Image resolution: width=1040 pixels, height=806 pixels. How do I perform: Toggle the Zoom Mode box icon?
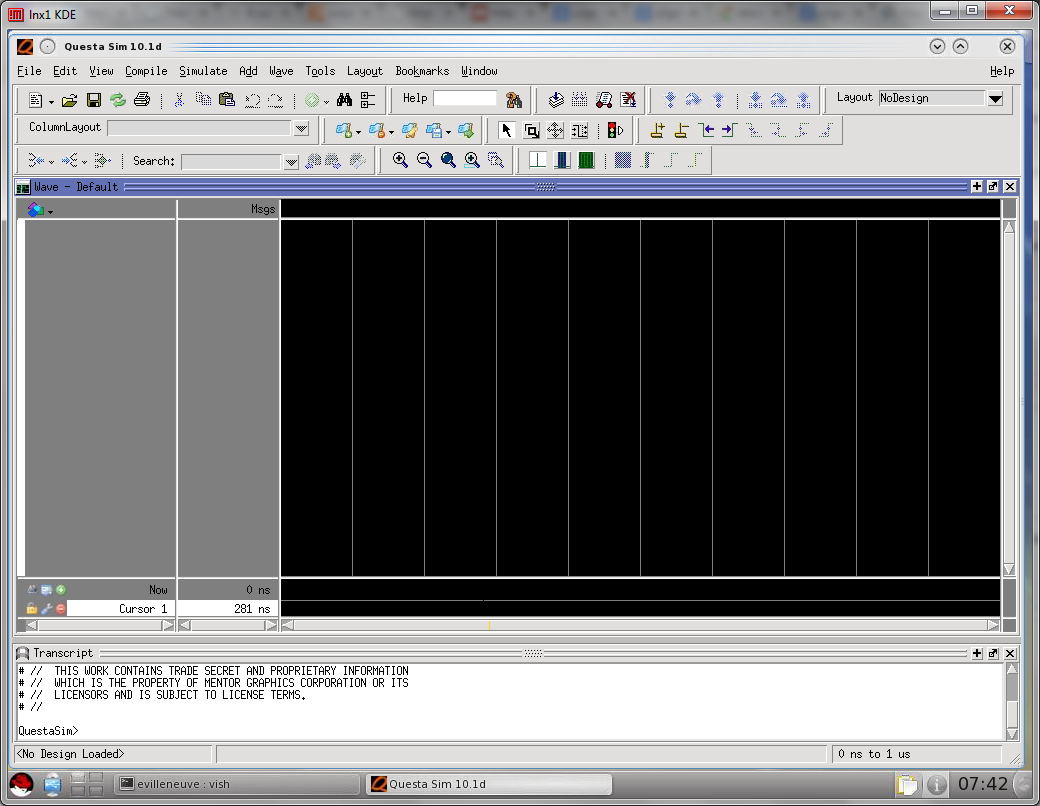(x=531, y=131)
